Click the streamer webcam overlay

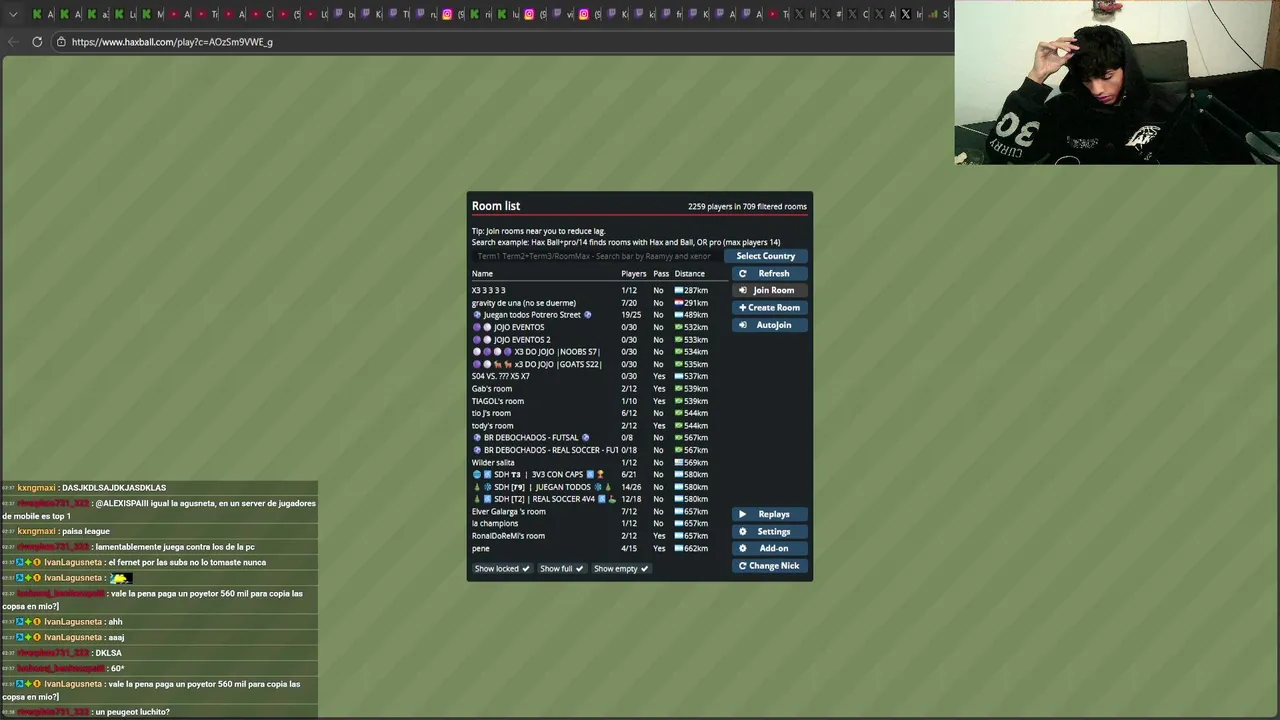(1117, 82)
